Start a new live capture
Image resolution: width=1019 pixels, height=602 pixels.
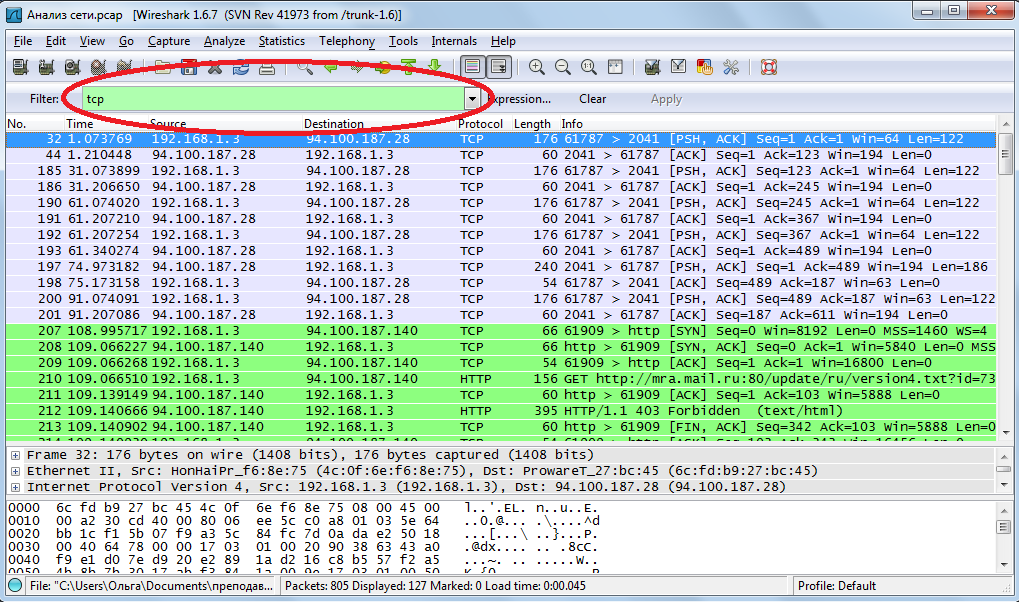(72, 67)
